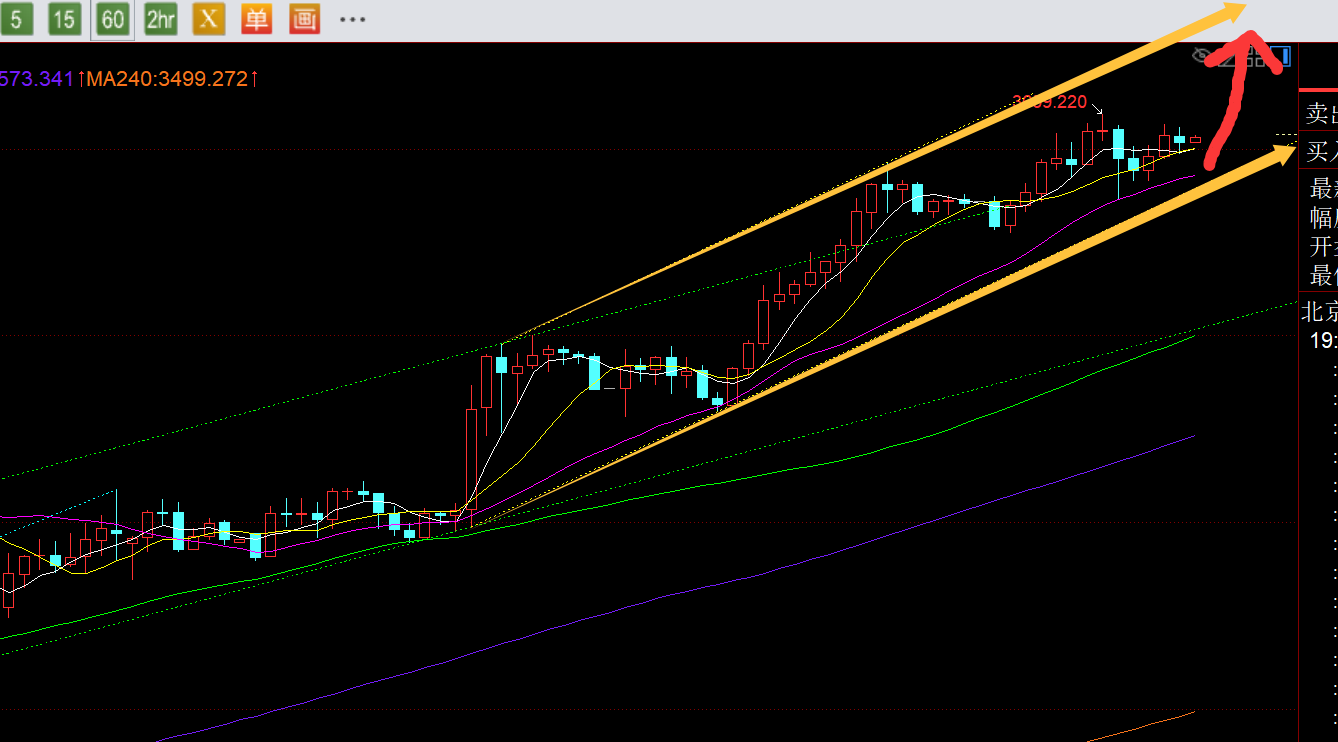Click the large cyan candle below the price high
1338x742 pixels.
click(x=1118, y=144)
